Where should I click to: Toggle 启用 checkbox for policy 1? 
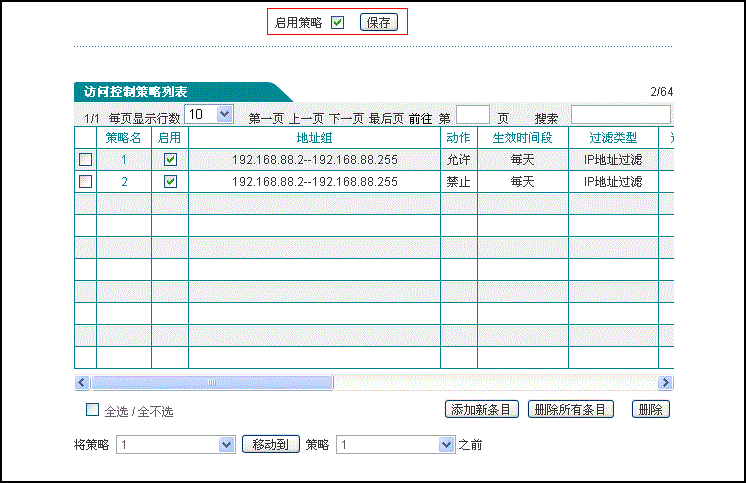coord(170,159)
